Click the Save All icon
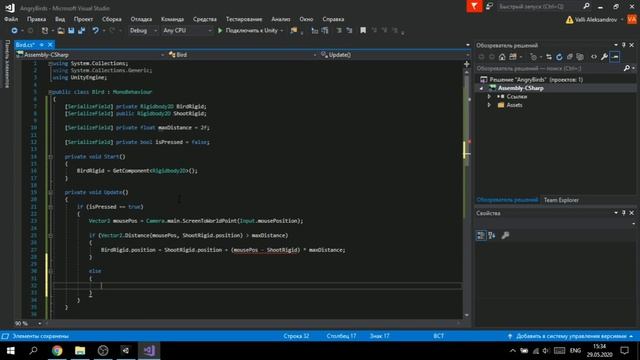Image resolution: width=640 pixels, height=360 pixels. coord(82,31)
